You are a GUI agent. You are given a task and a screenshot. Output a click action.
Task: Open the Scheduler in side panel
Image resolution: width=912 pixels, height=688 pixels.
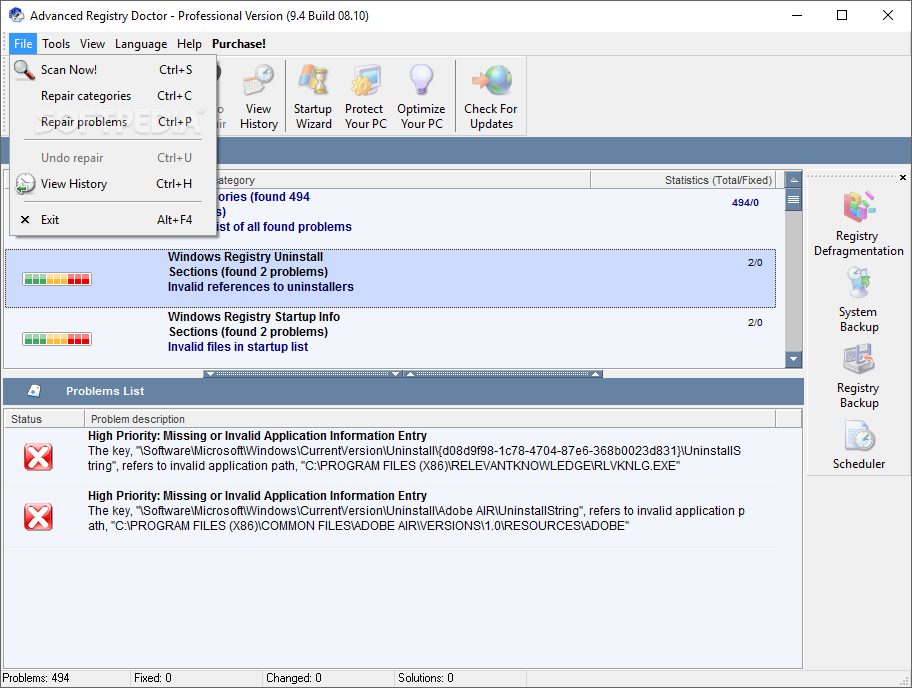point(858,445)
